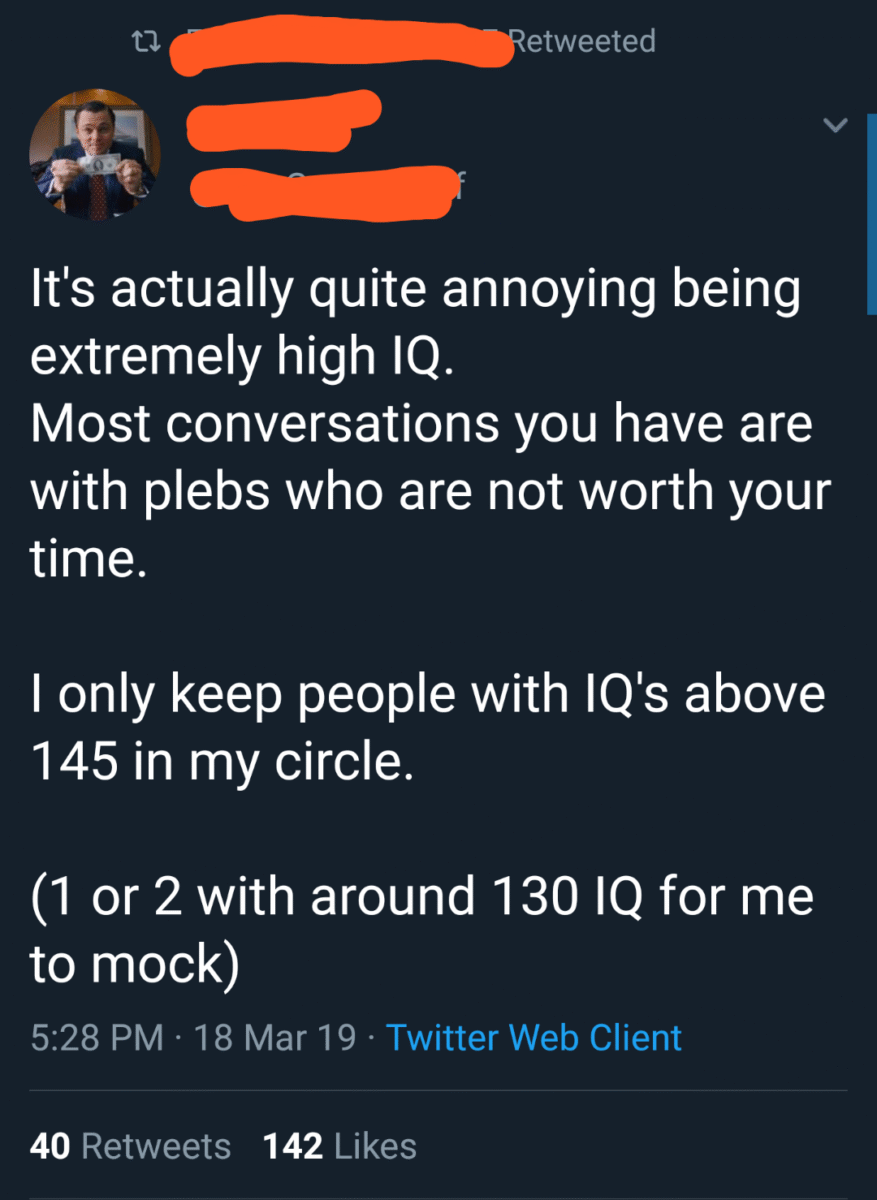877x1200 pixels.
Task: Click the "Most conversations you have are" line
Action: pyautogui.click(x=421, y=425)
